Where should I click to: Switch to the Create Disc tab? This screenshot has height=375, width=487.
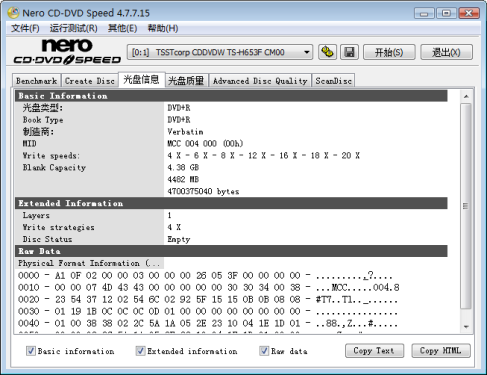click(90, 81)
